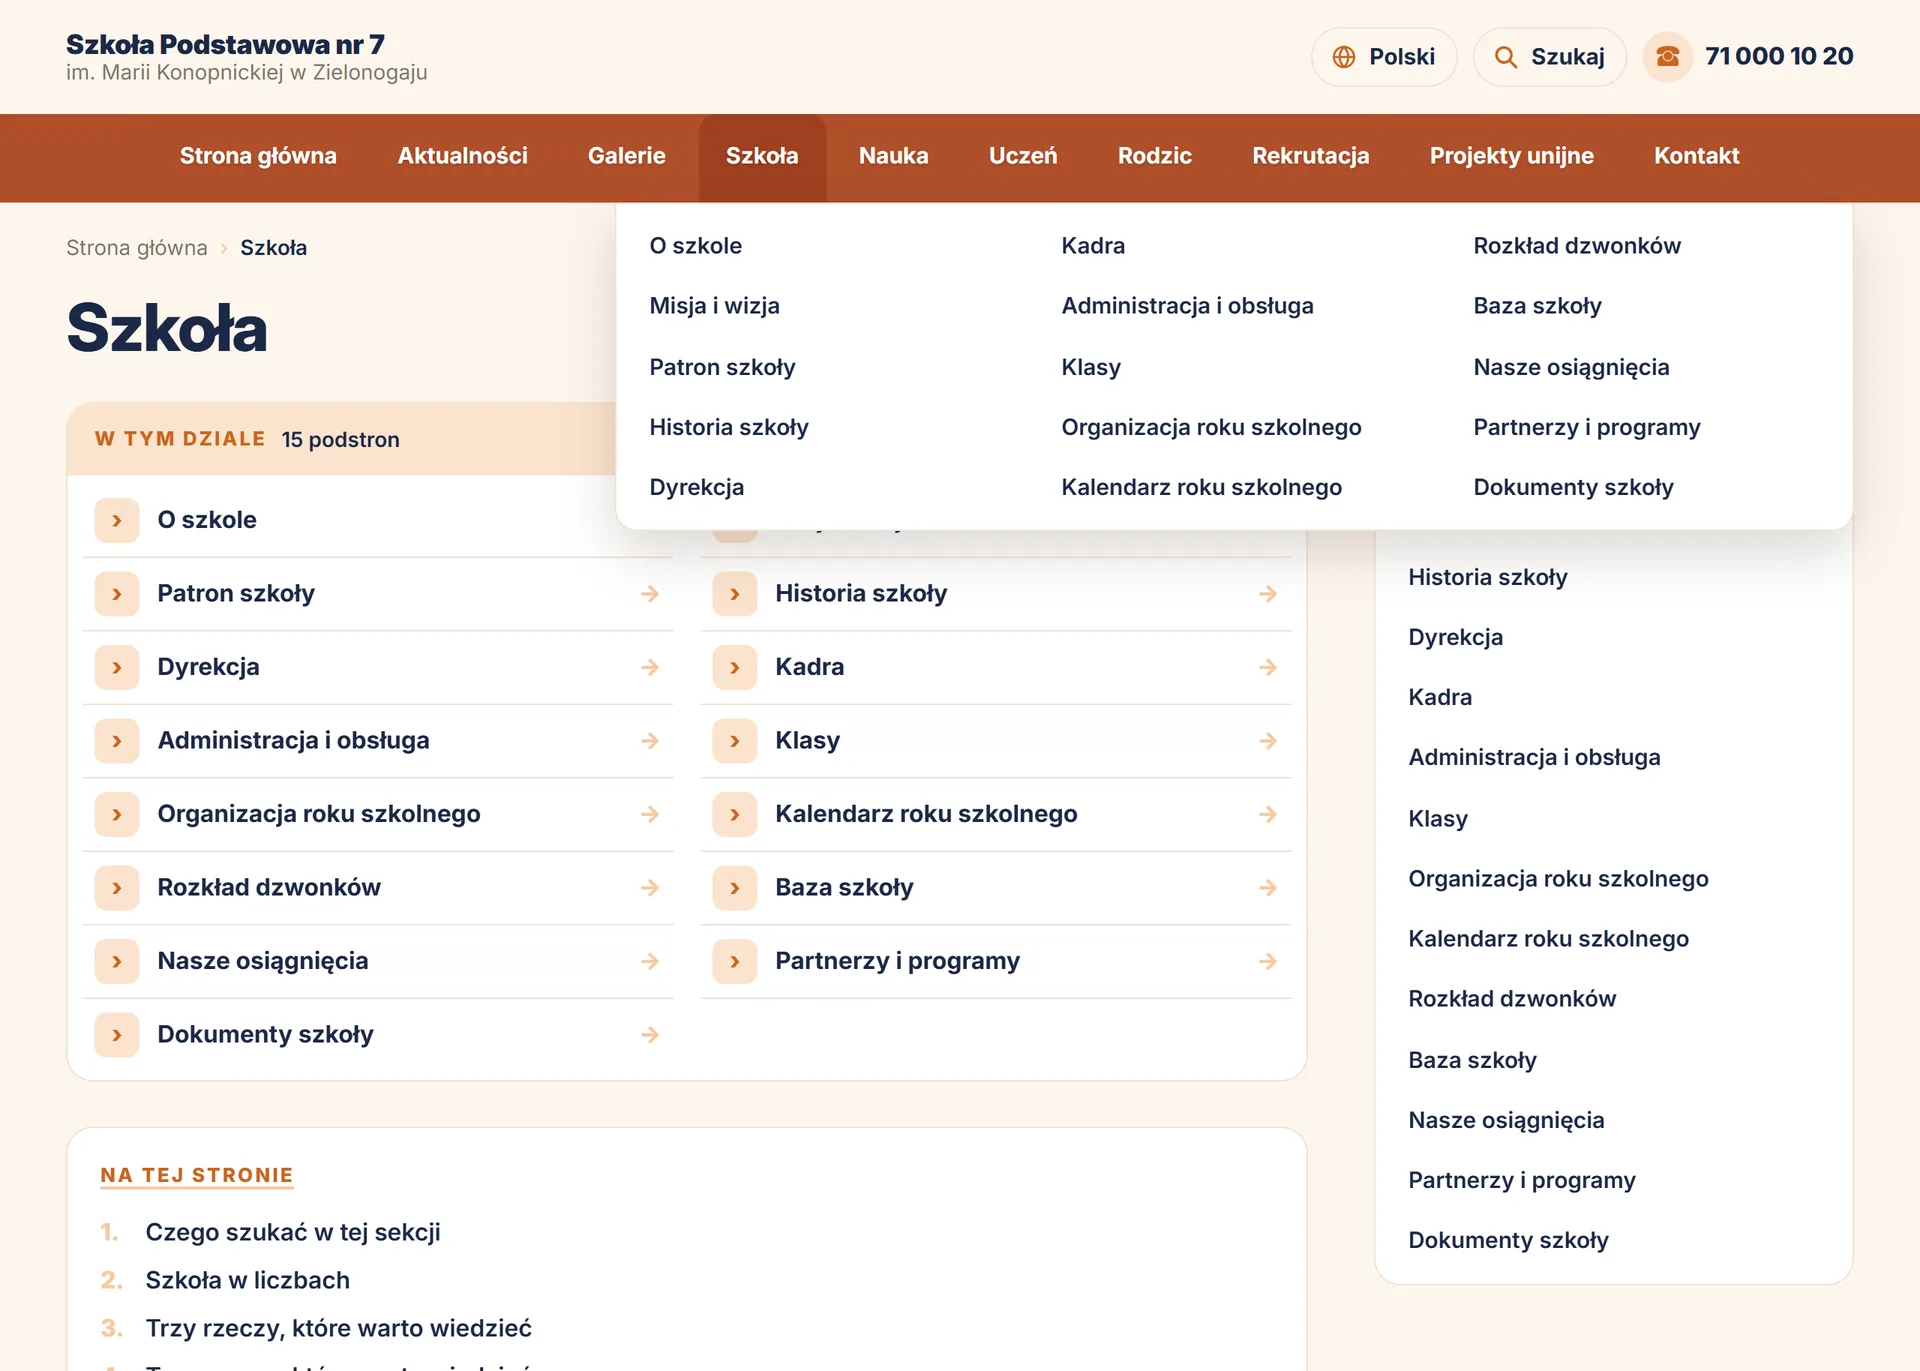Go to Nauka in the navigation bar

tap(893, 156)
